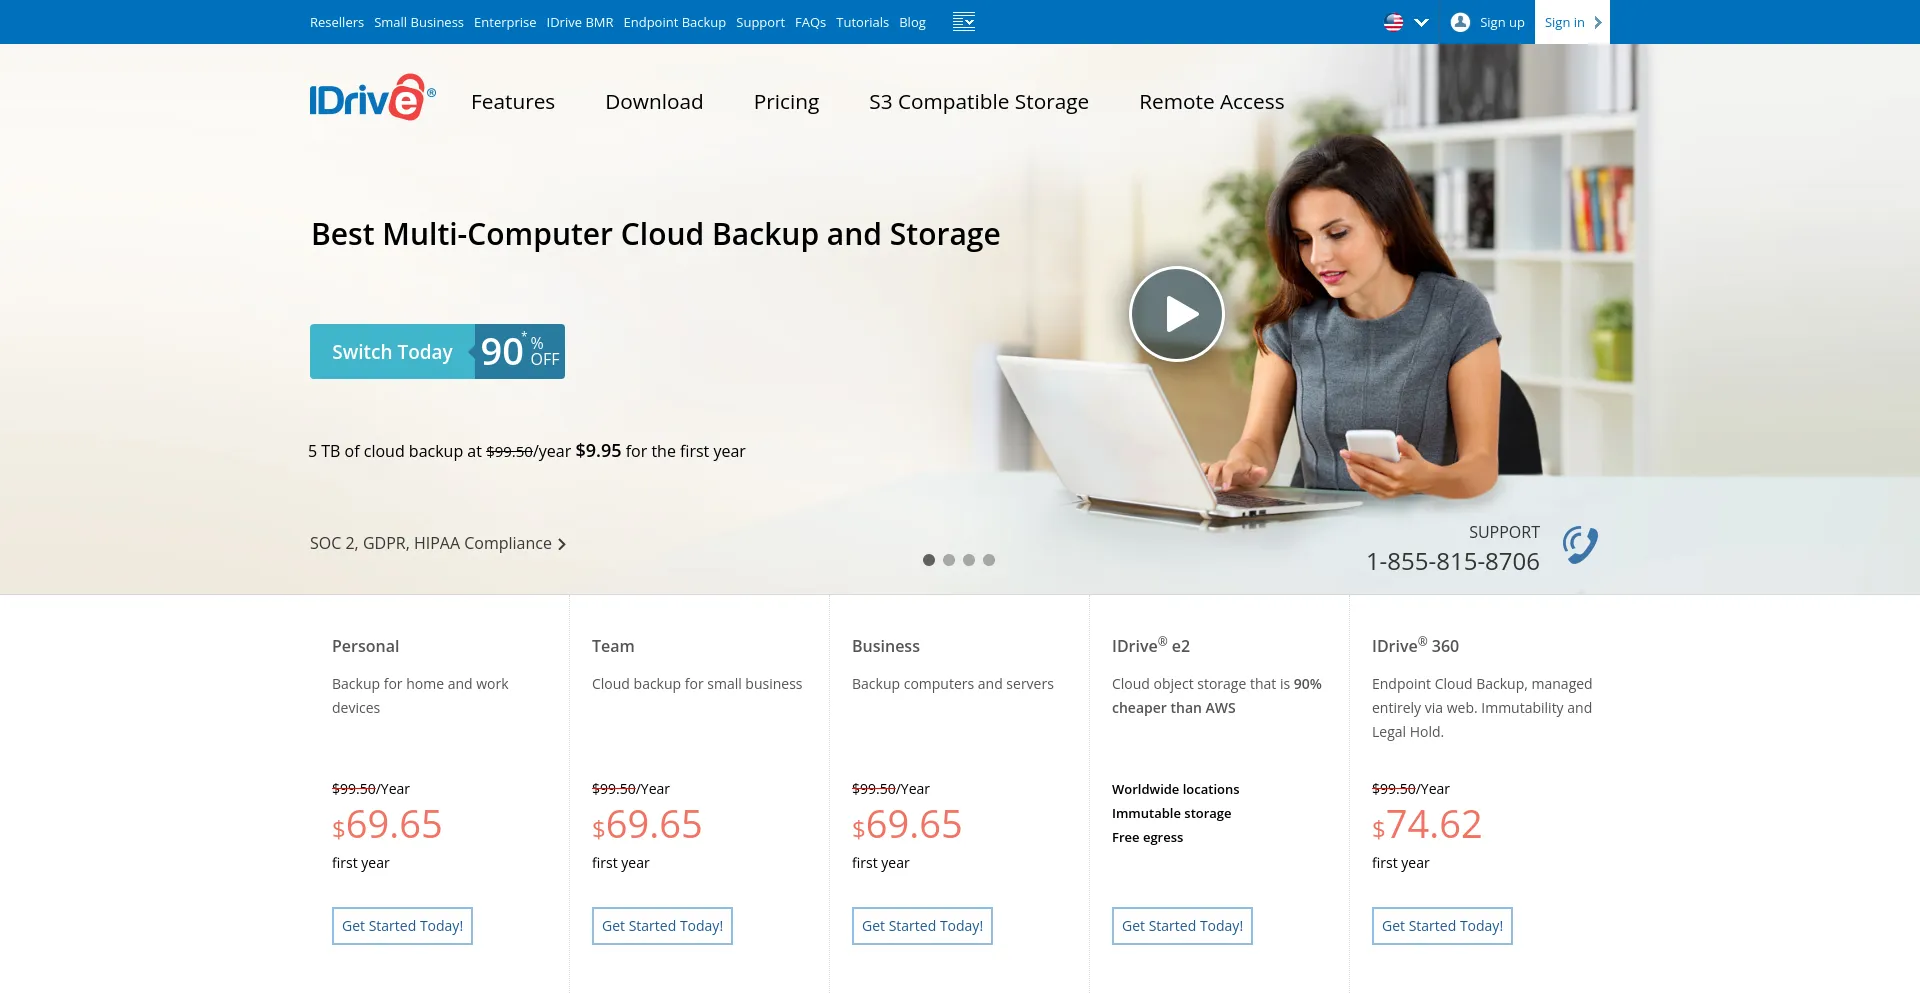The width and height of the screenshot is (1920, 993).
Task: Click the support number 1-855-815-8706
Action: [x=1453, y=562]
